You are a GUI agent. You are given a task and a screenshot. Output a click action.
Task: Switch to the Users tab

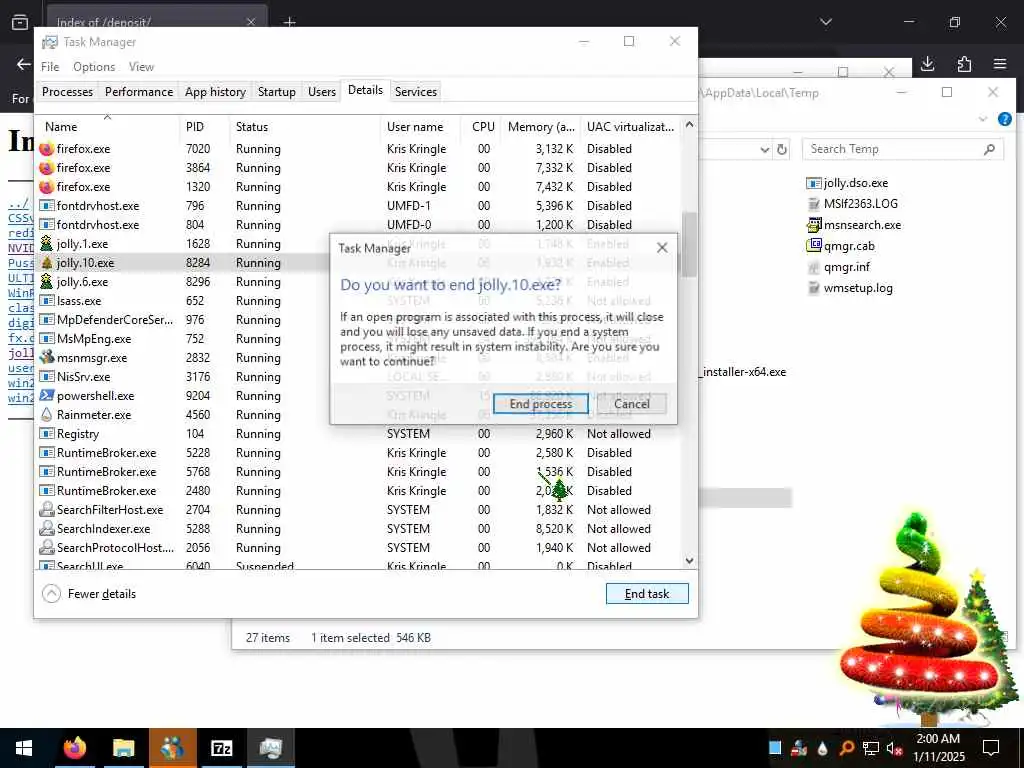click(322, 91)
